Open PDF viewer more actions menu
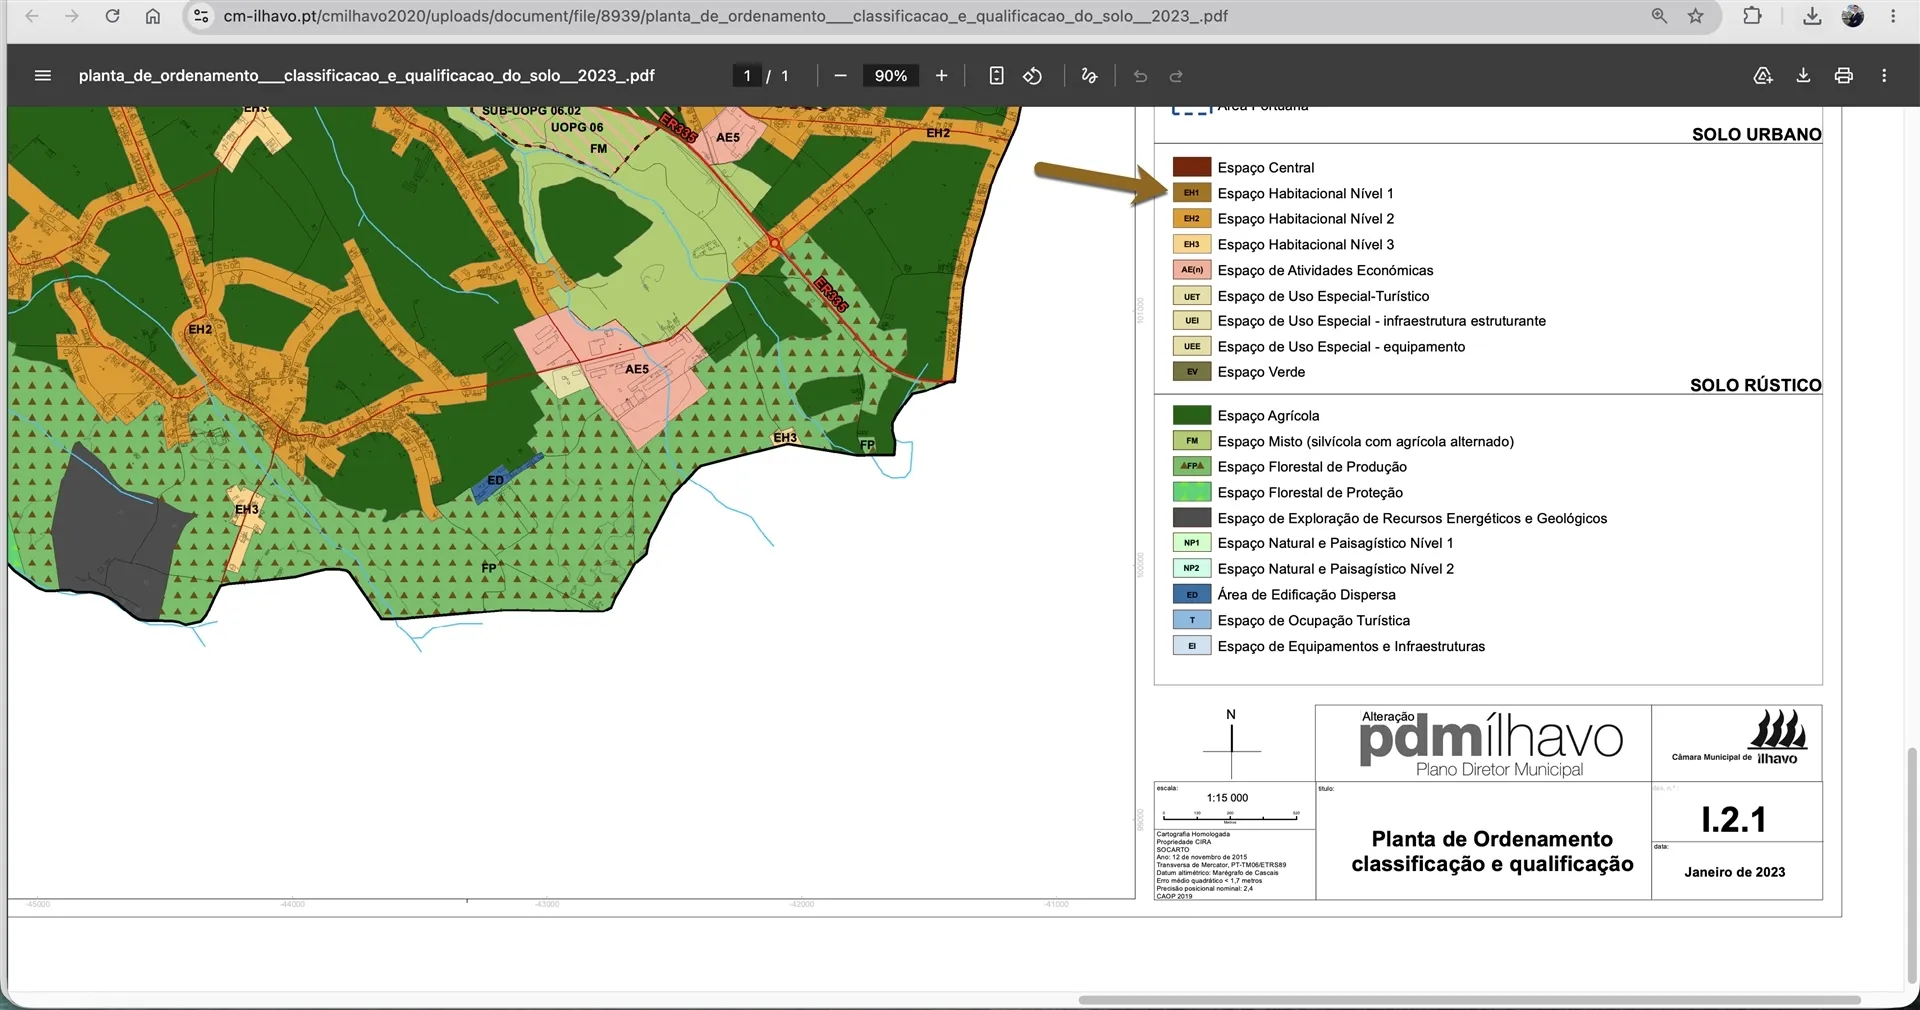1920x1010 pixels. 1884,76
